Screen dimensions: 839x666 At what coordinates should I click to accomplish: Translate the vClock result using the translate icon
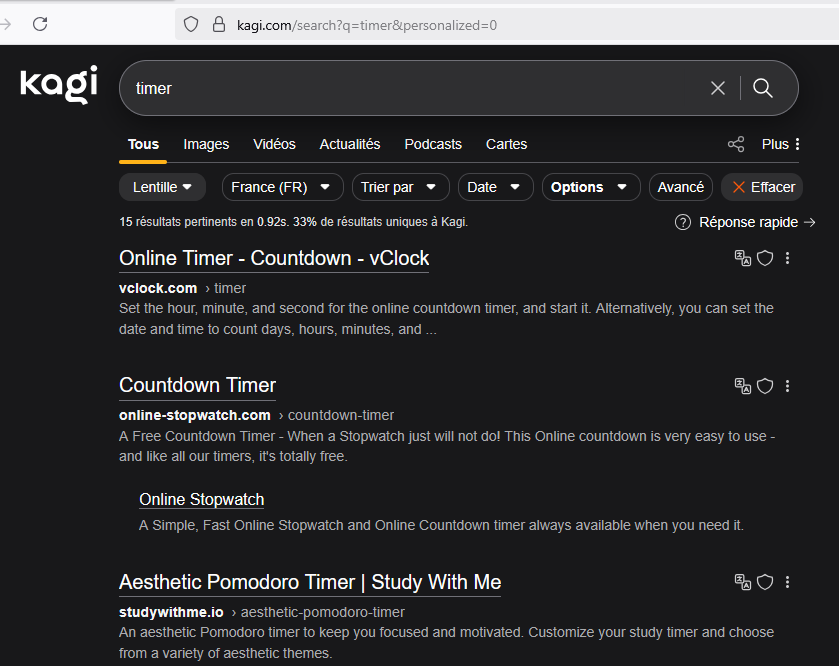[742, 258]
